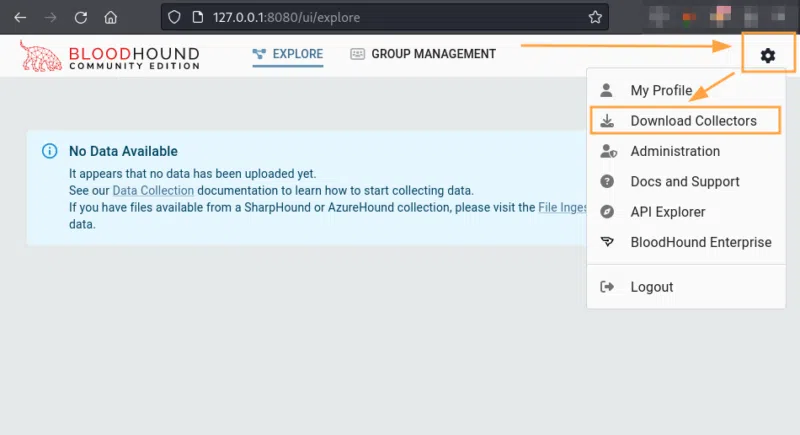800x435 pixels.
Task: Choose Download Collectors in the menu
Action: 686,121
